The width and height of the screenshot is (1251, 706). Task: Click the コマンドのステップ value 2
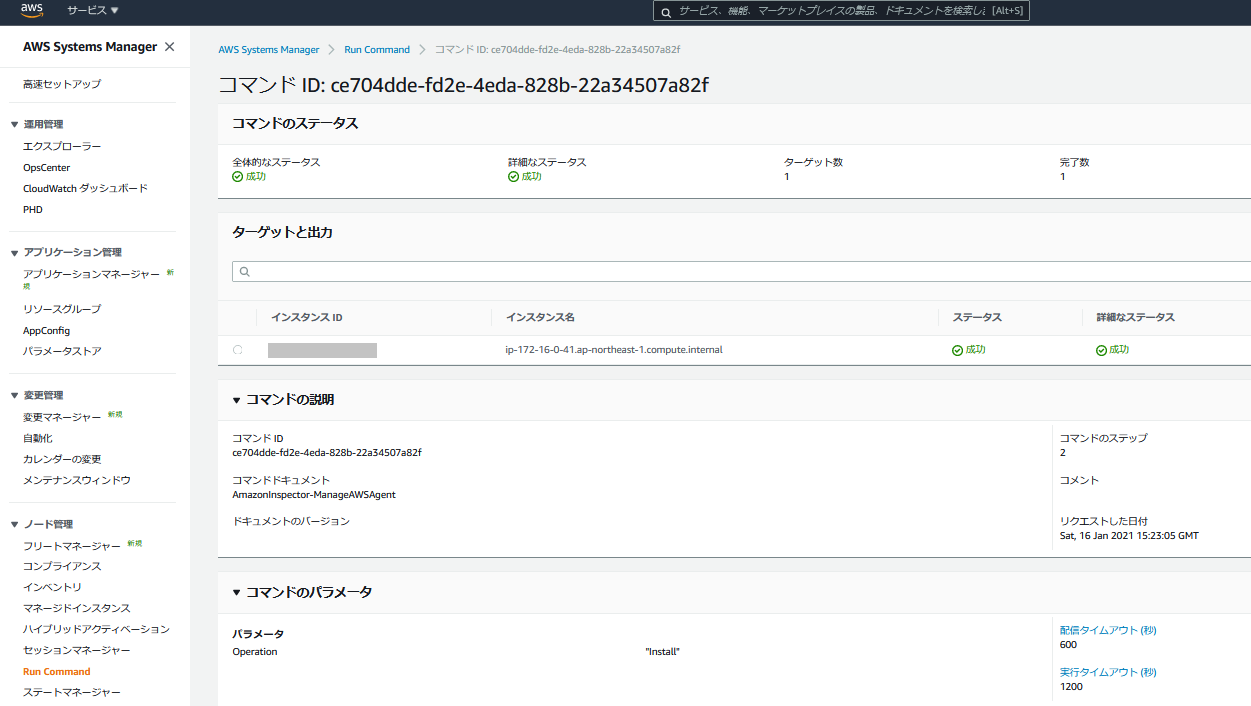[x=1063, y=452]
